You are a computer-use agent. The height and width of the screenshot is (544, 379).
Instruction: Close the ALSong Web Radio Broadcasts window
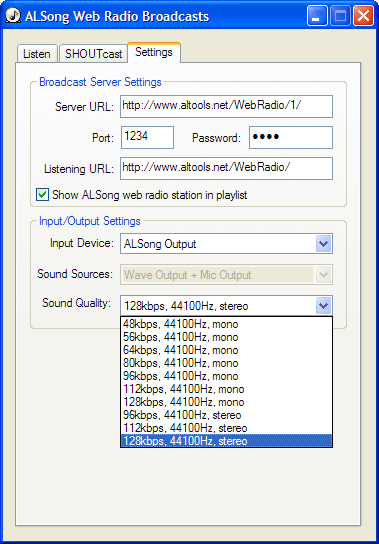(x=363, y=16)
